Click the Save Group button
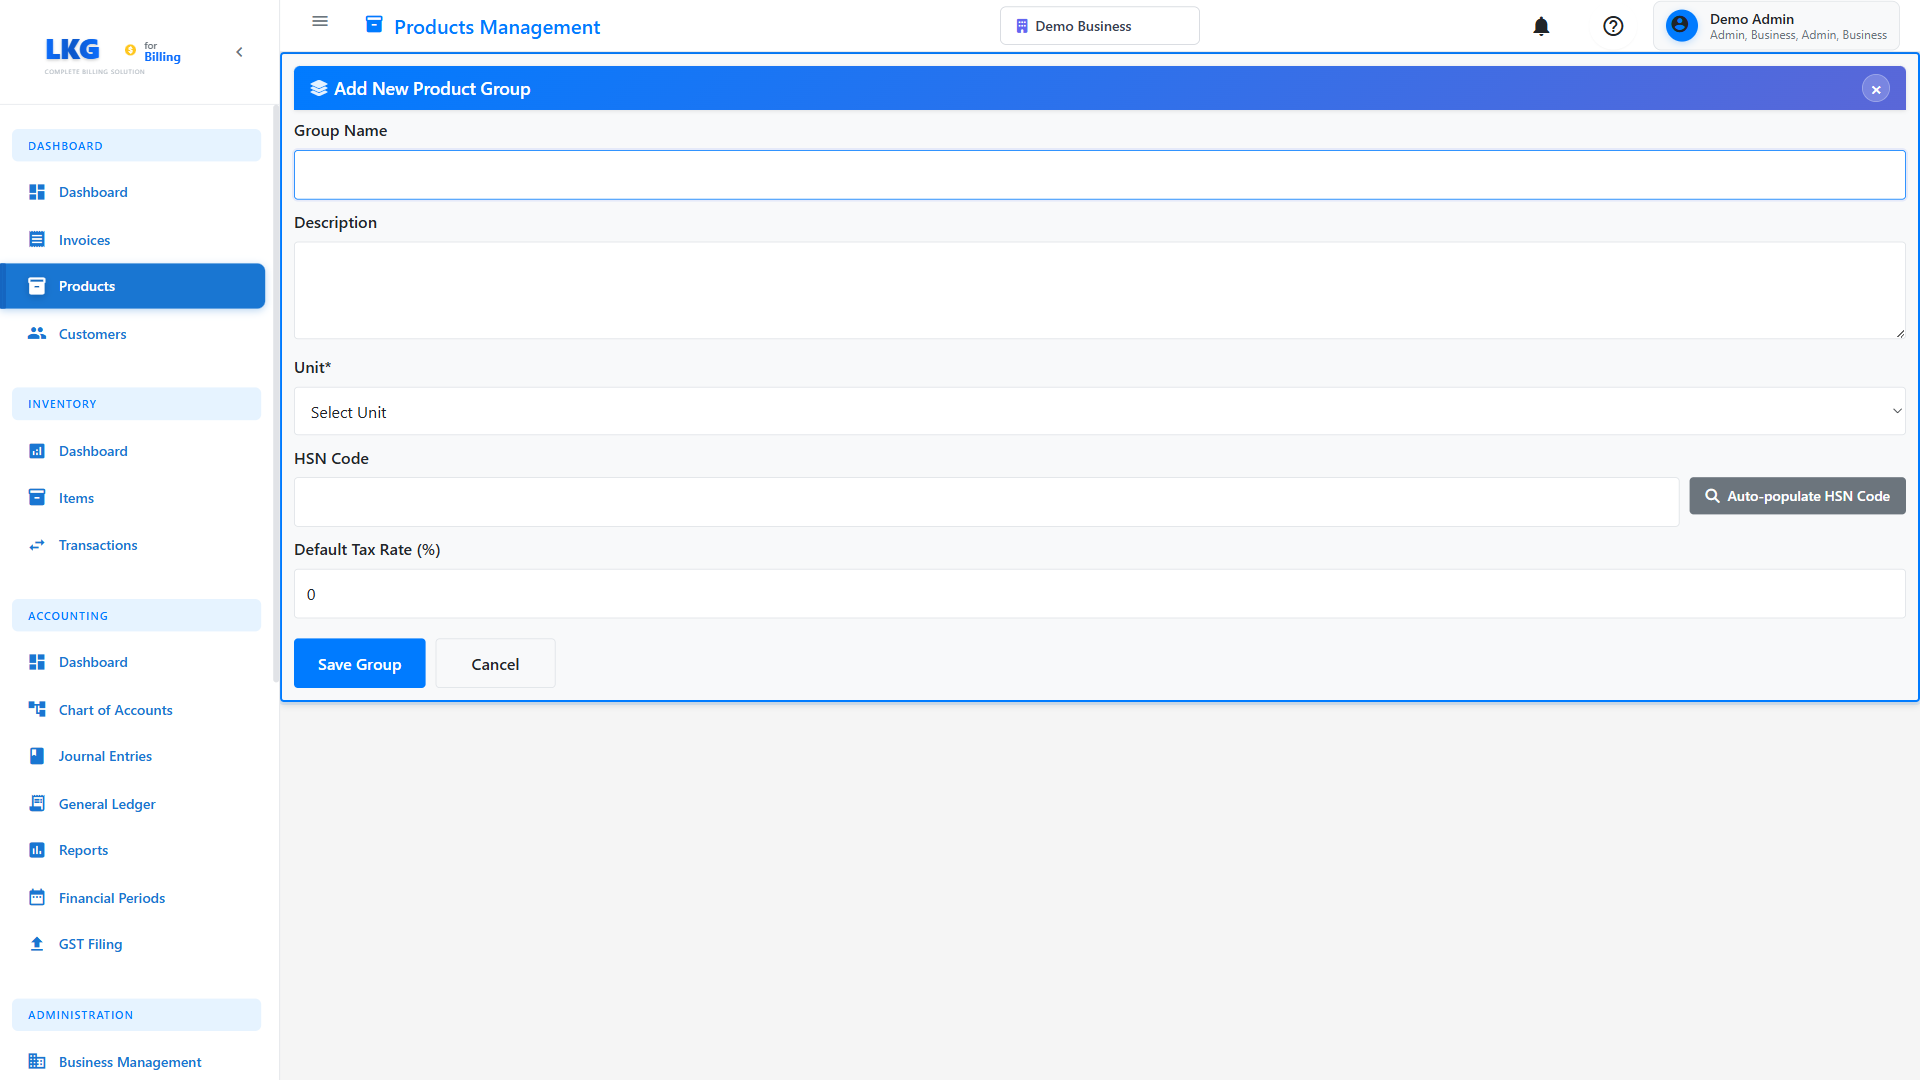 [x=359, y=663]
